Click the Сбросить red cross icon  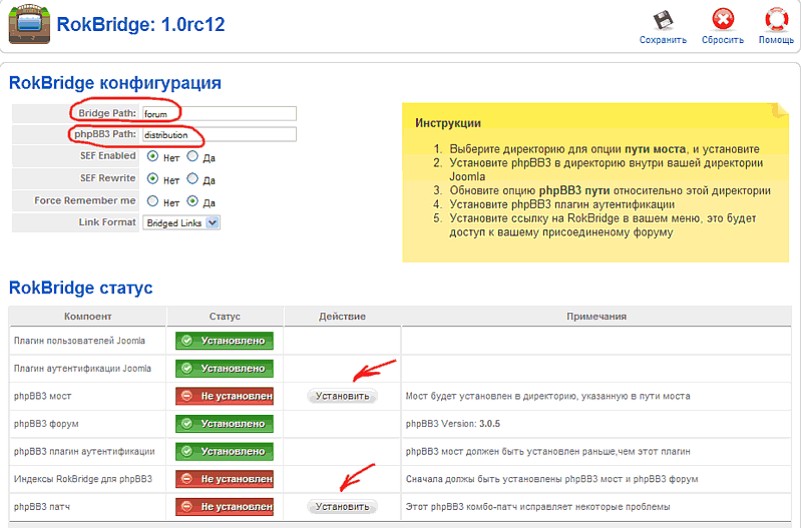(723, 20)
